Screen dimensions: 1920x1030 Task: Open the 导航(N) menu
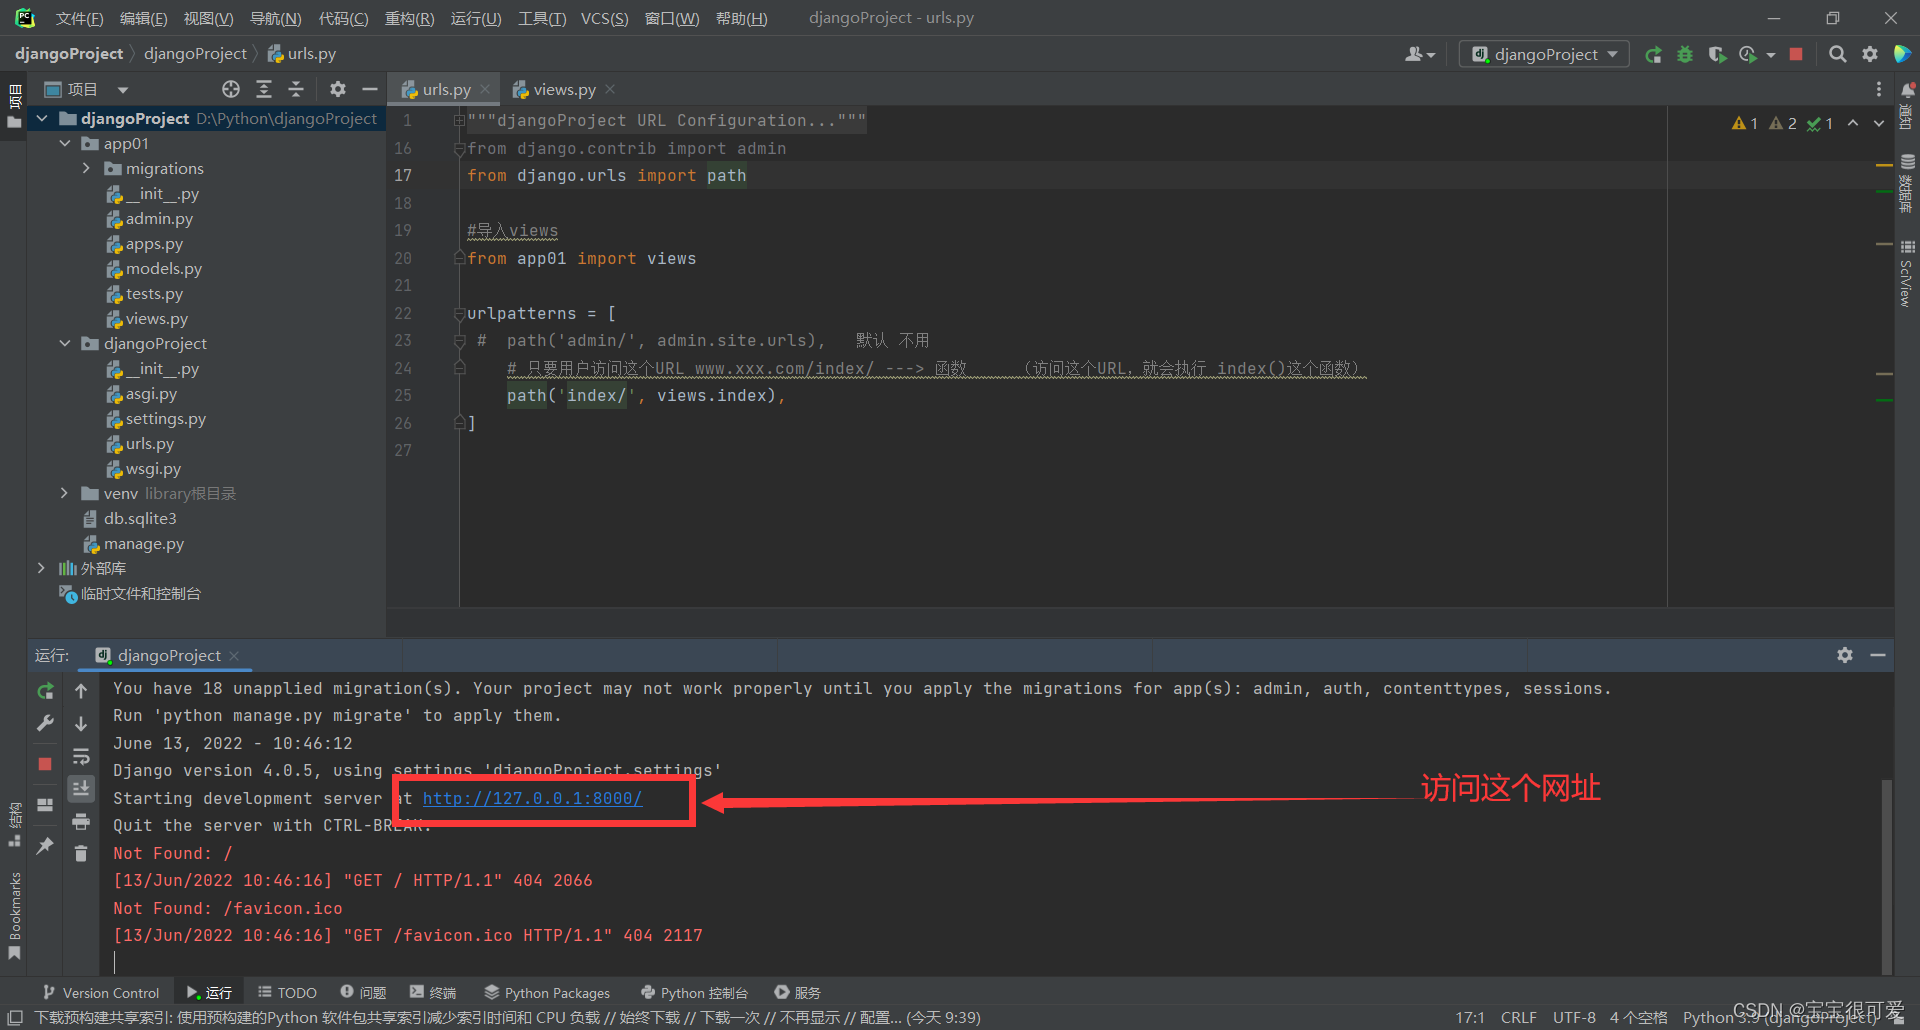coord(275,18)
